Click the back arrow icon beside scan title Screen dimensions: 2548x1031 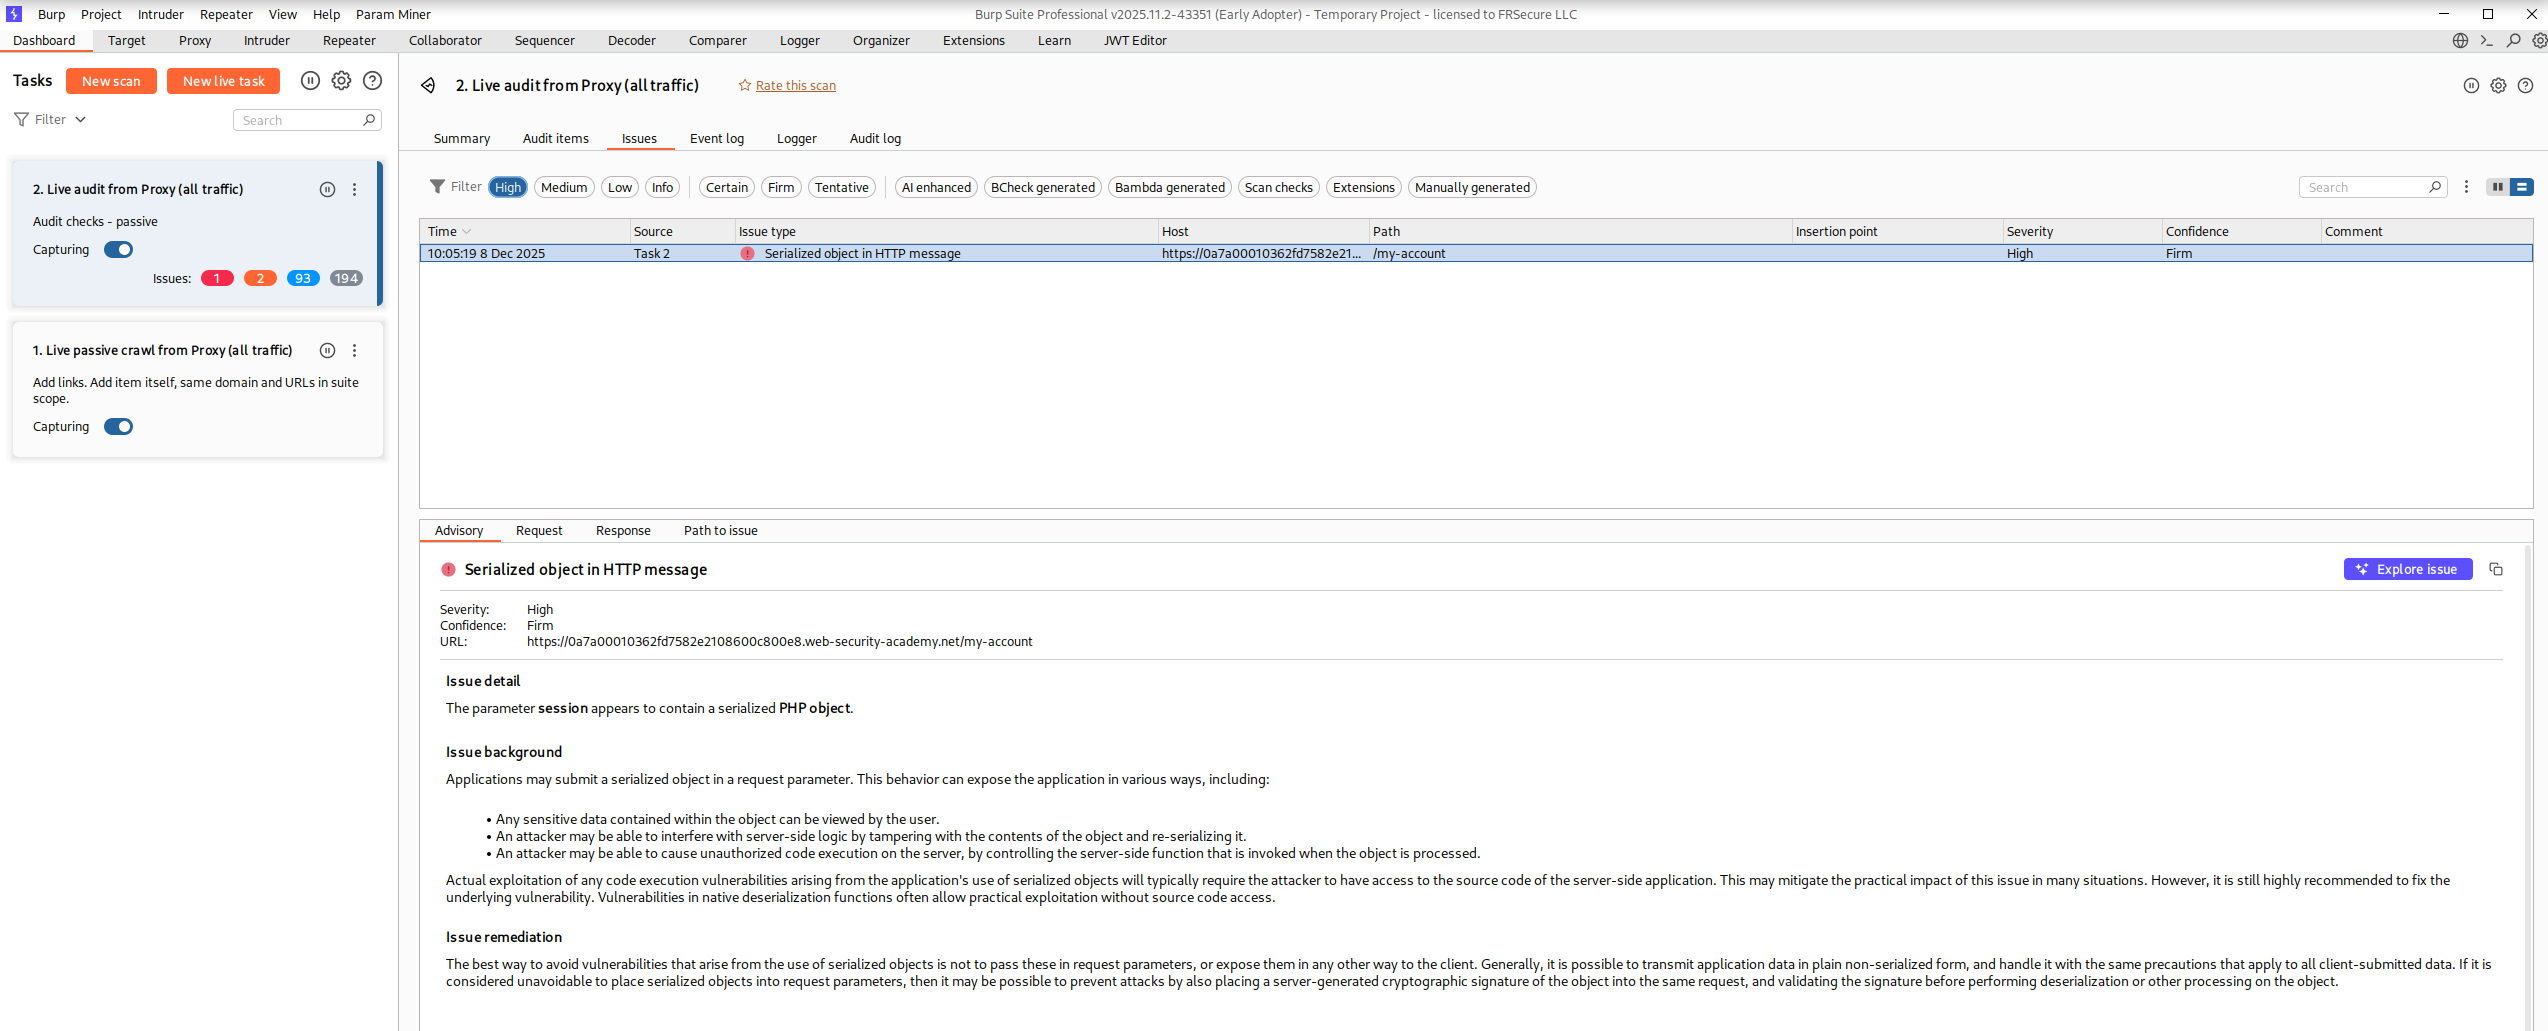[x=428, y=86]
